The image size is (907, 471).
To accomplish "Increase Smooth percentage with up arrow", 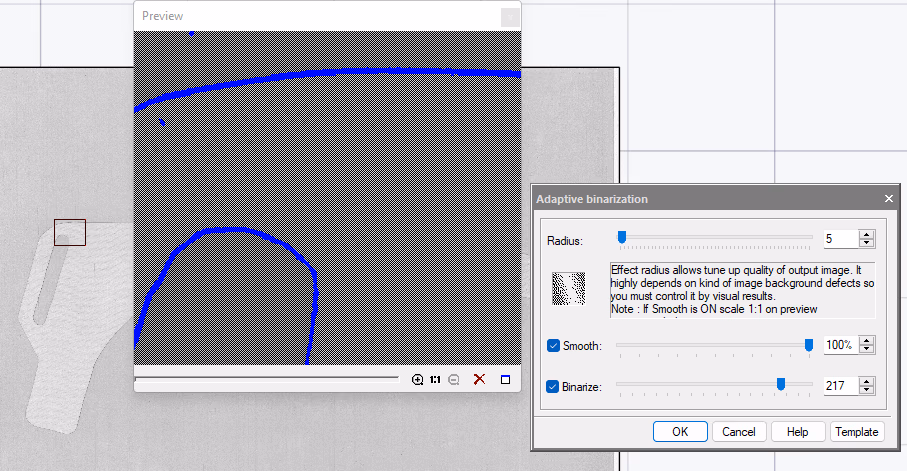I will point(867,341).
